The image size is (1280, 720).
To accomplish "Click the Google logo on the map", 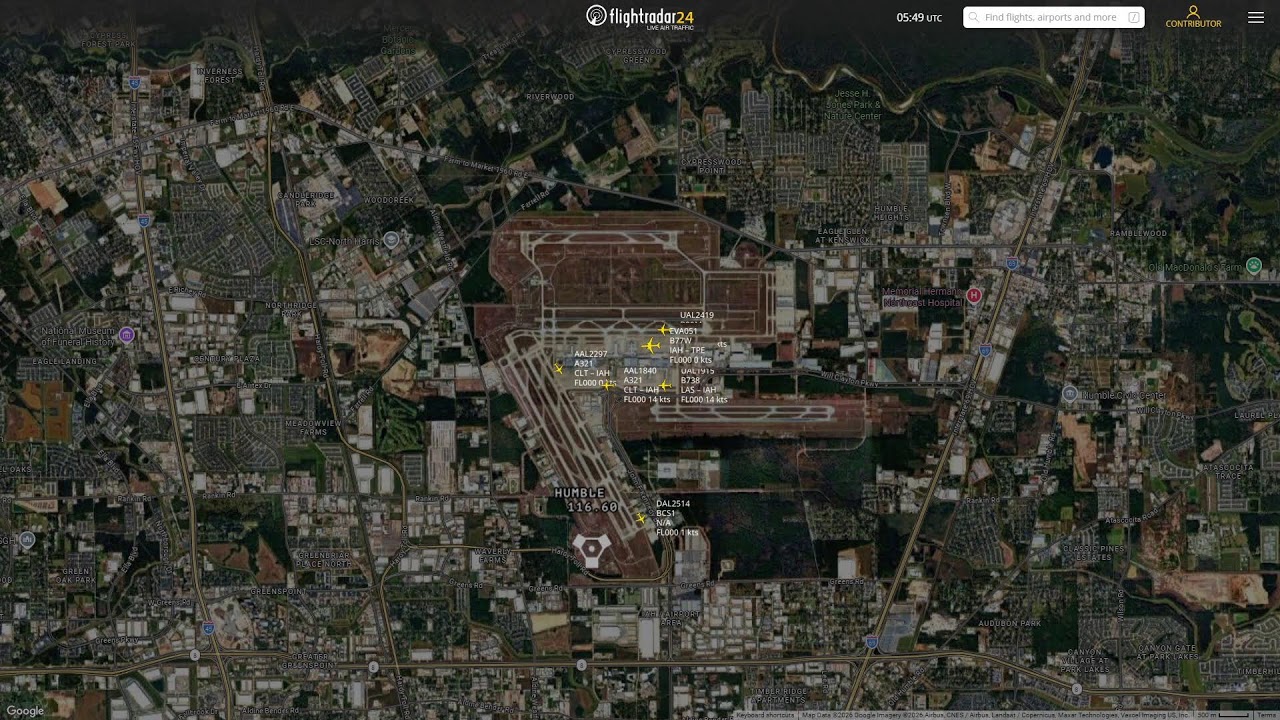I will point(25,711).
